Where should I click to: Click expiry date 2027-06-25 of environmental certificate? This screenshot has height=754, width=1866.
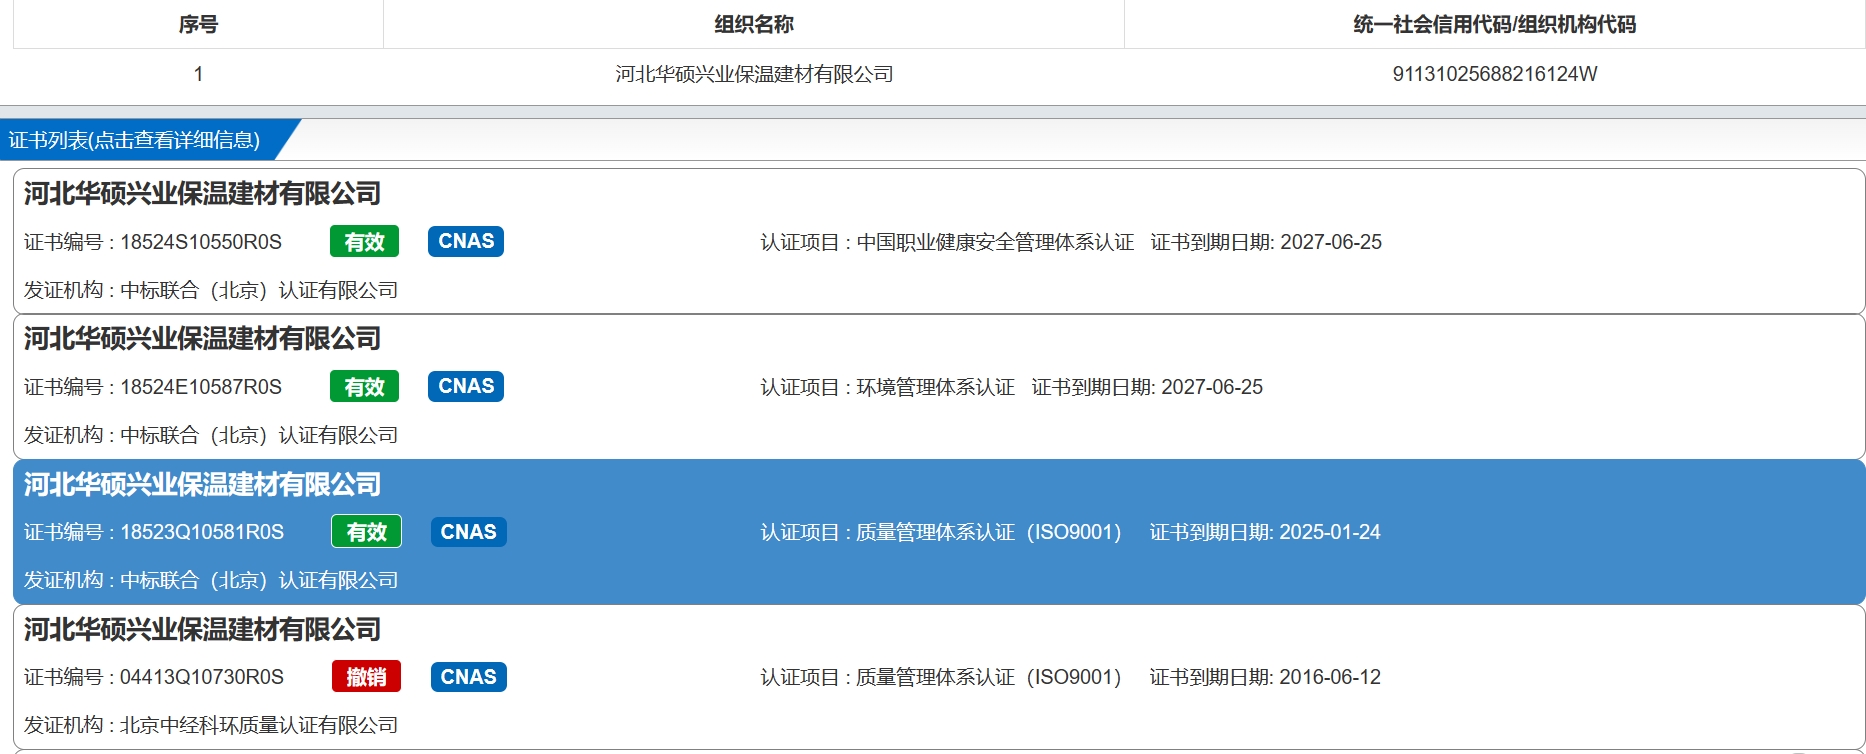pos(1212,387)
